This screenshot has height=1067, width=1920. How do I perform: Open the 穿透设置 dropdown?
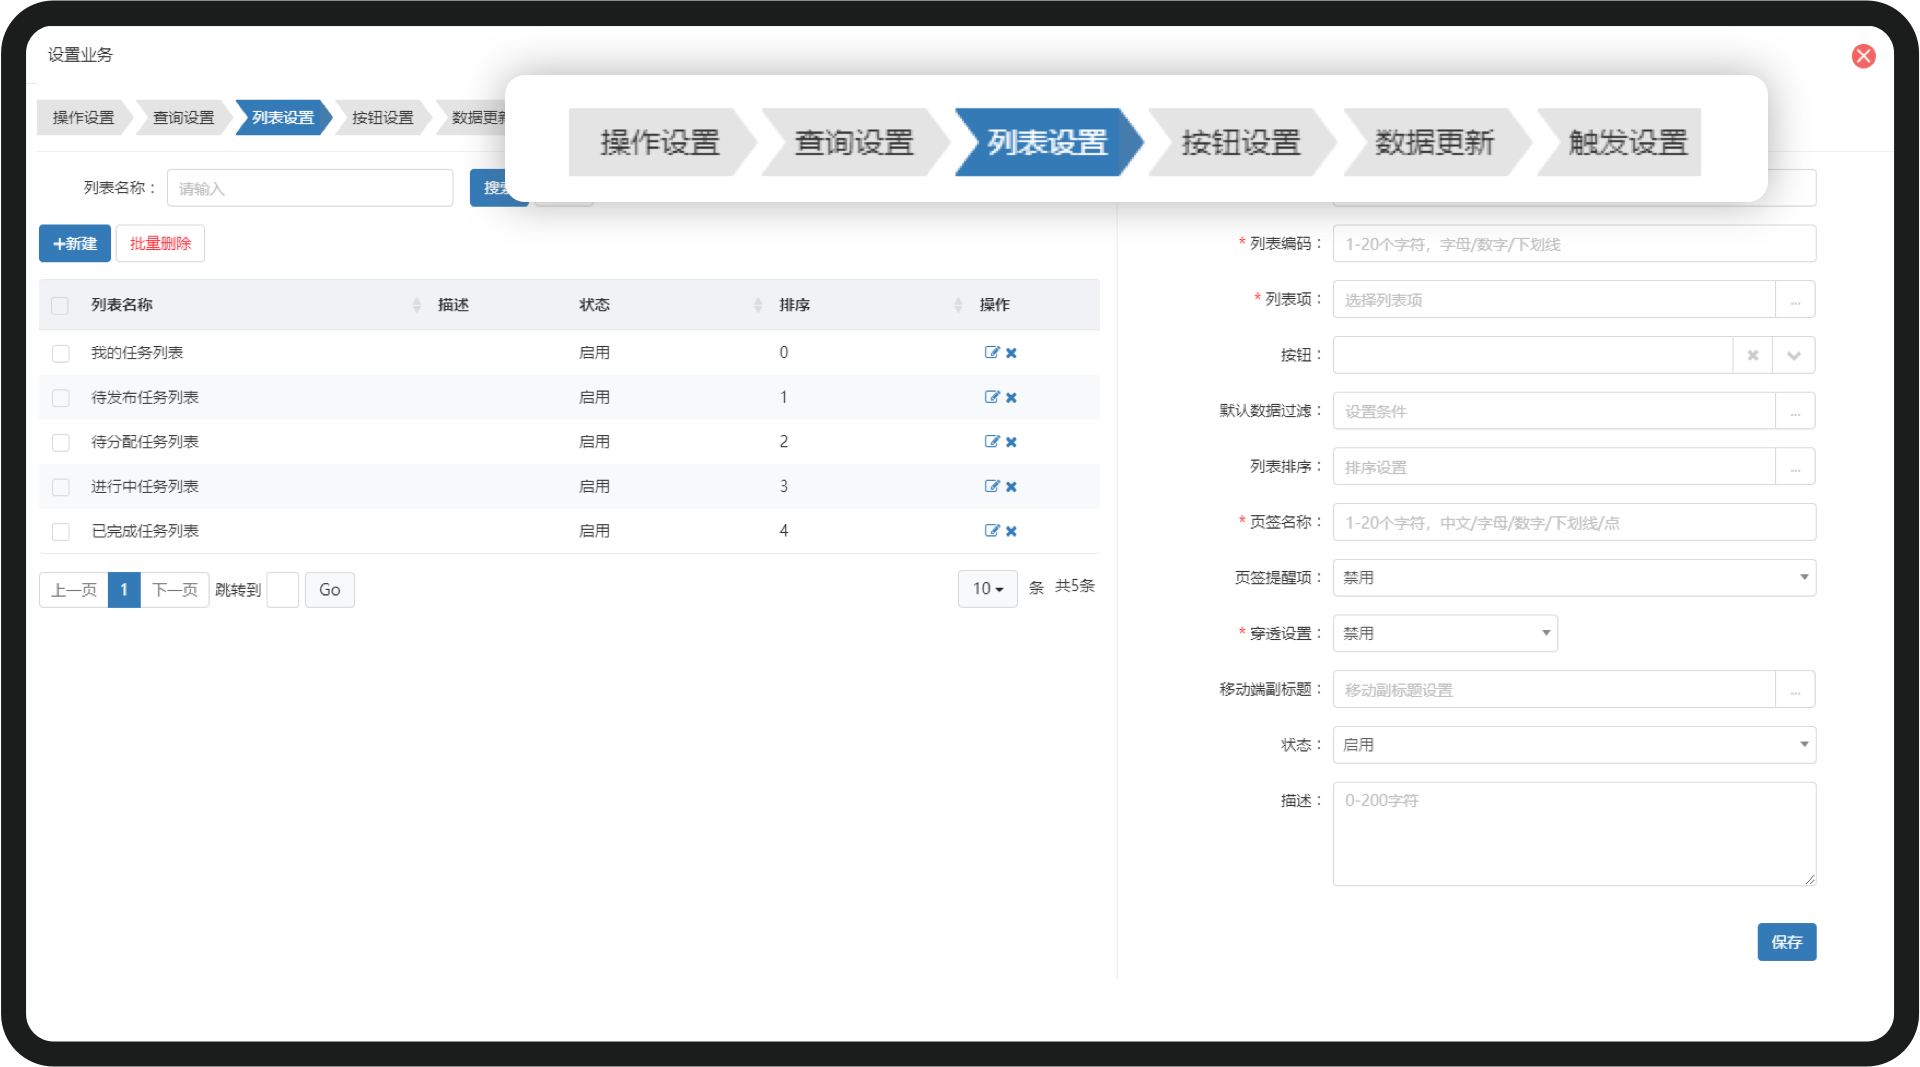coord(1445,634)
